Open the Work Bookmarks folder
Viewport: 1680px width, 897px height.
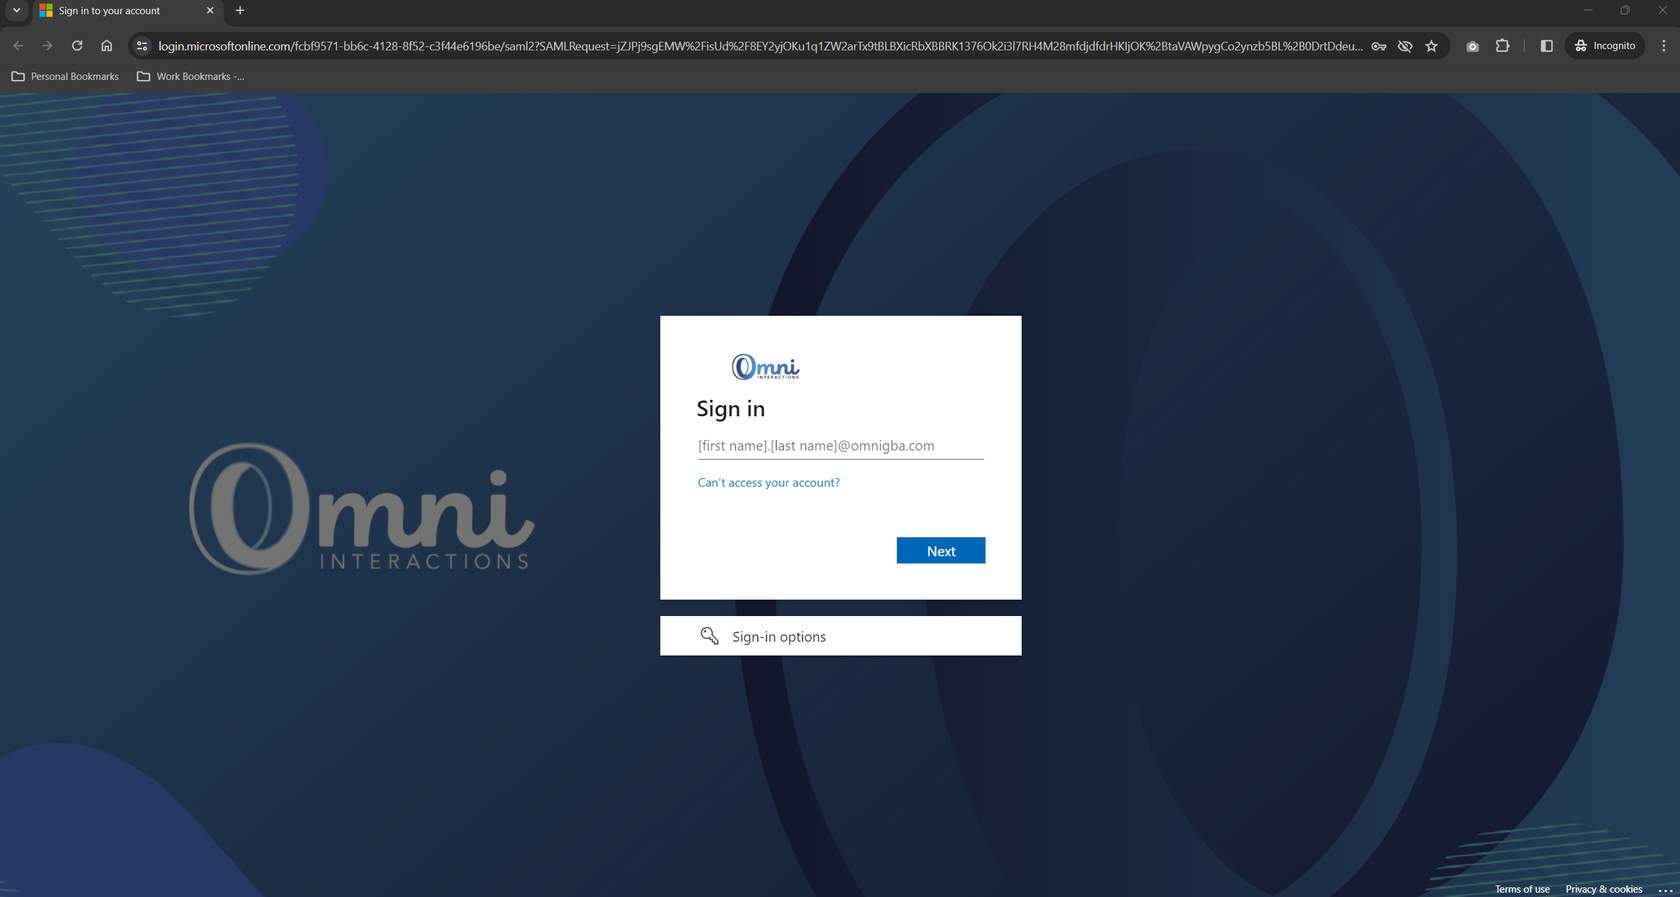pyautogui.click(x=190, y=76)
